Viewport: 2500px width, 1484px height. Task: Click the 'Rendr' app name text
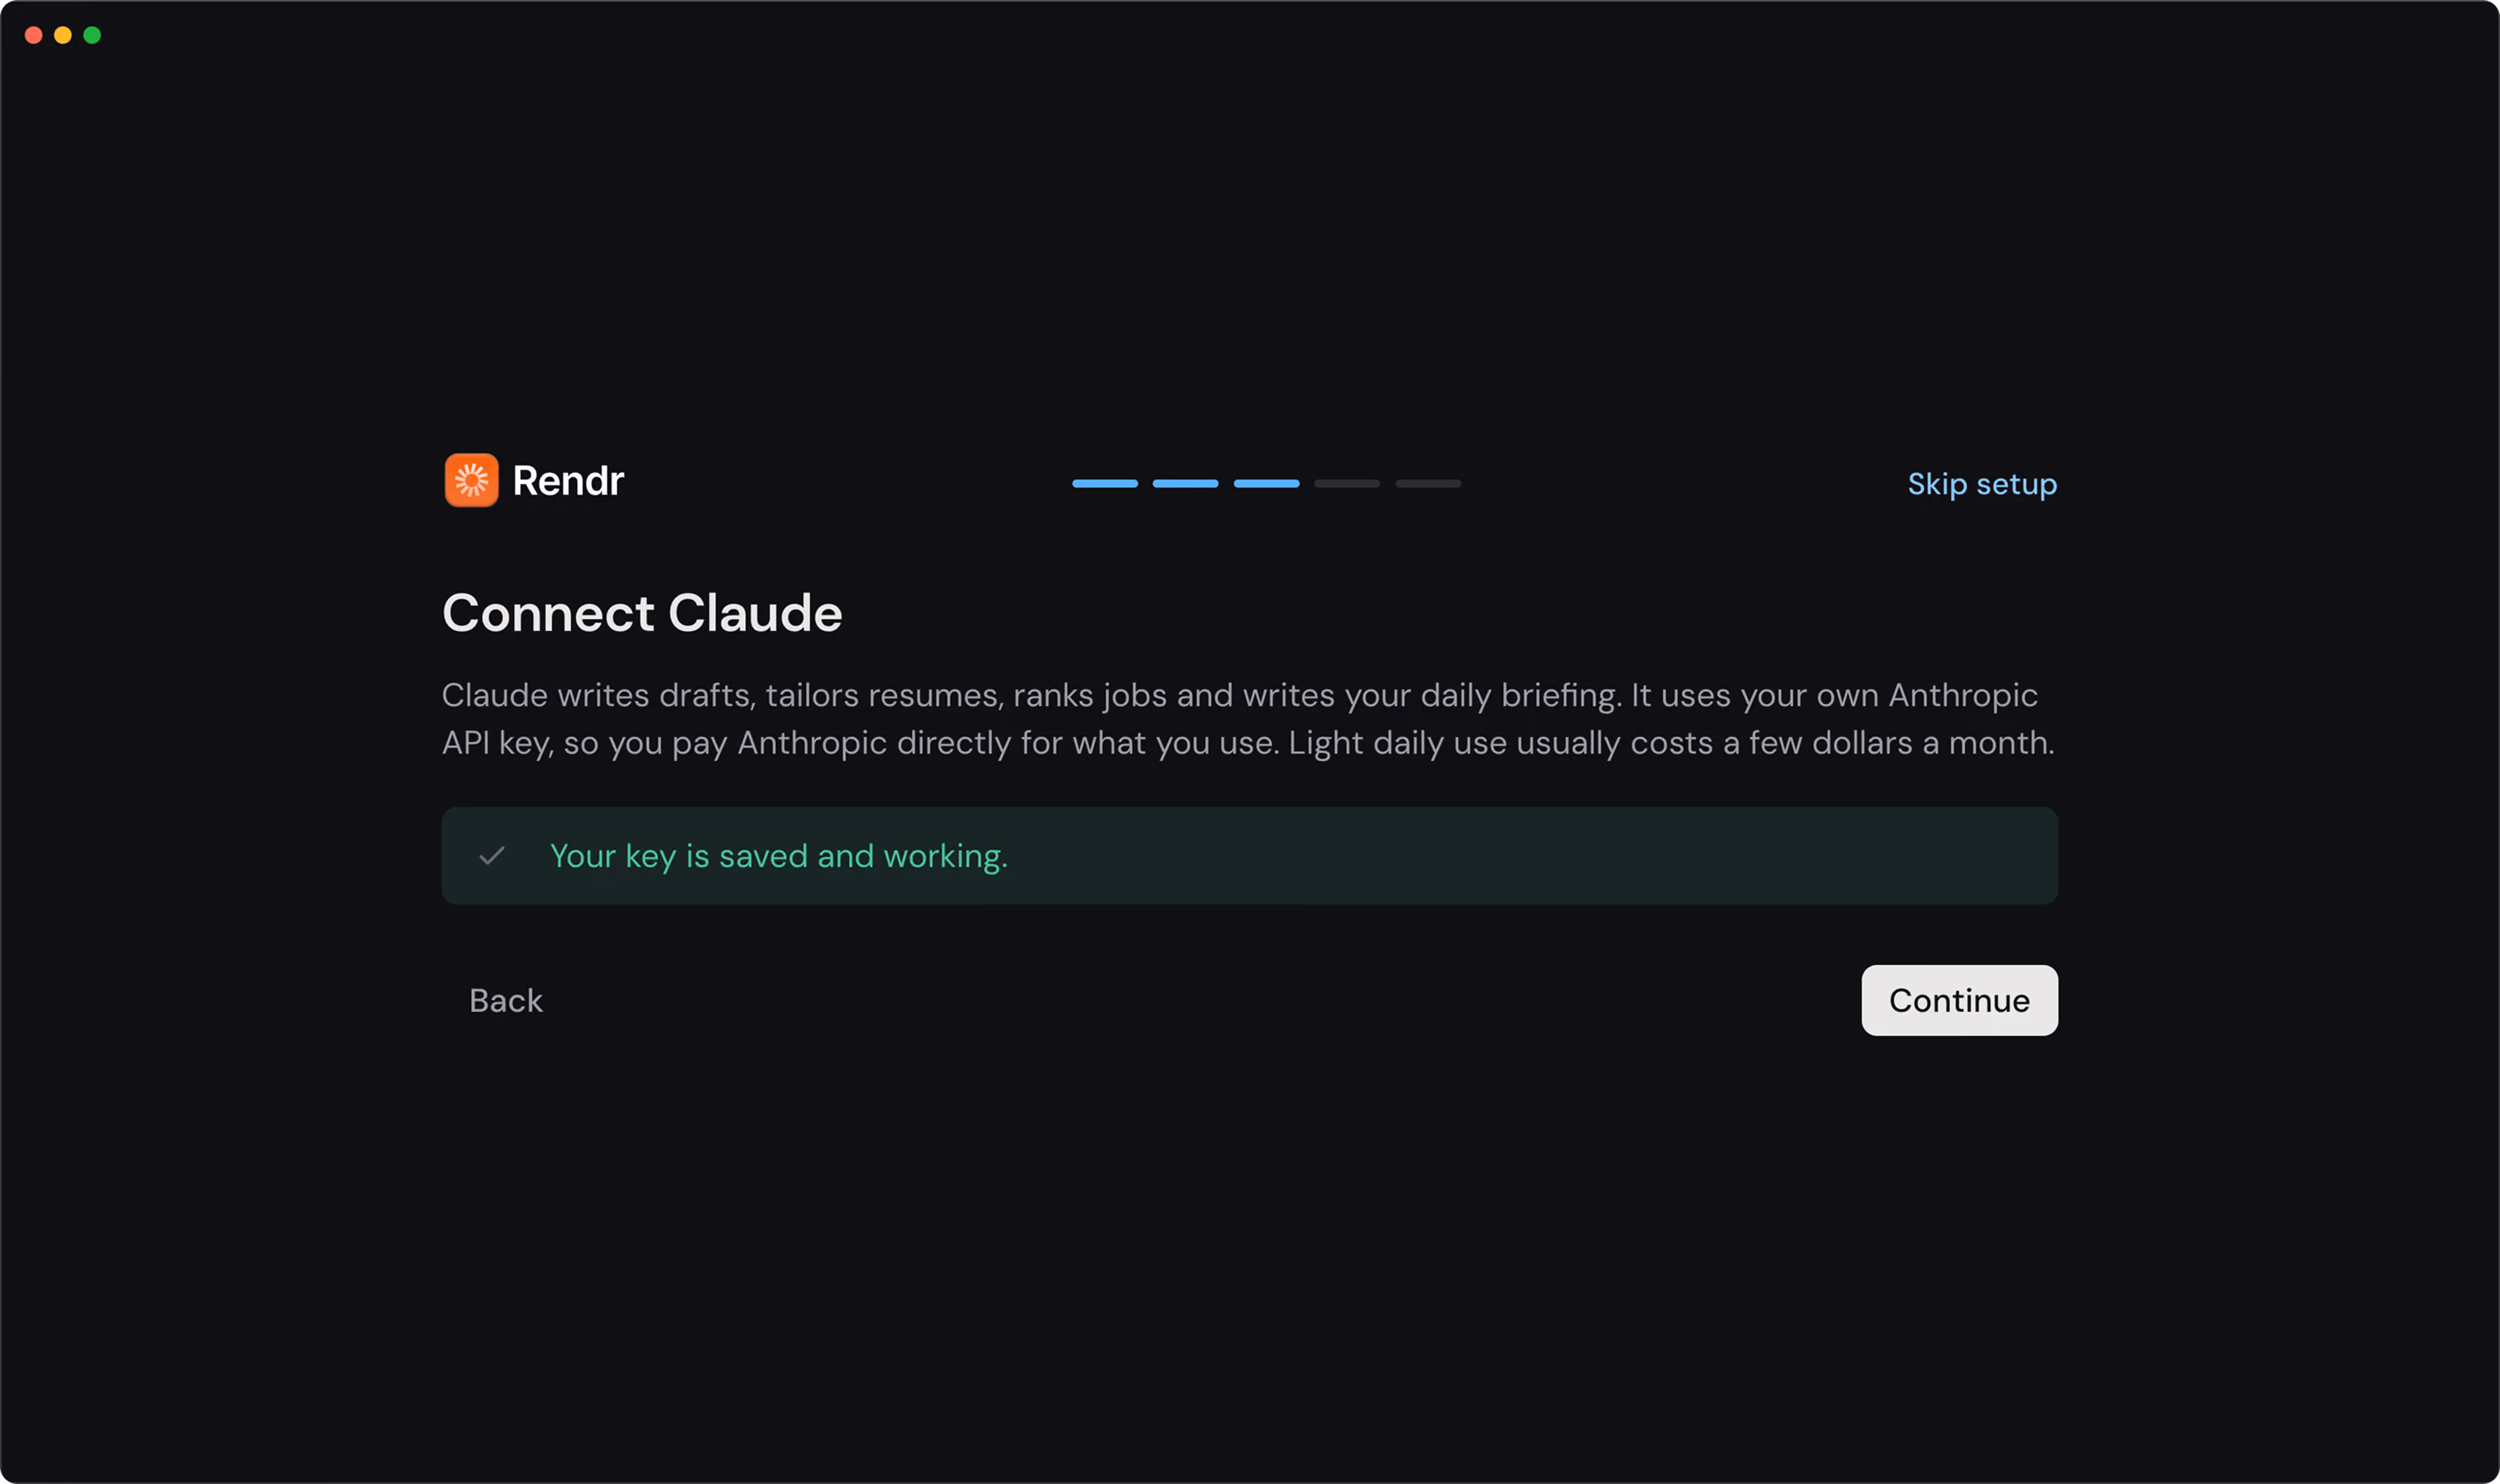click(x=568, y=481)
